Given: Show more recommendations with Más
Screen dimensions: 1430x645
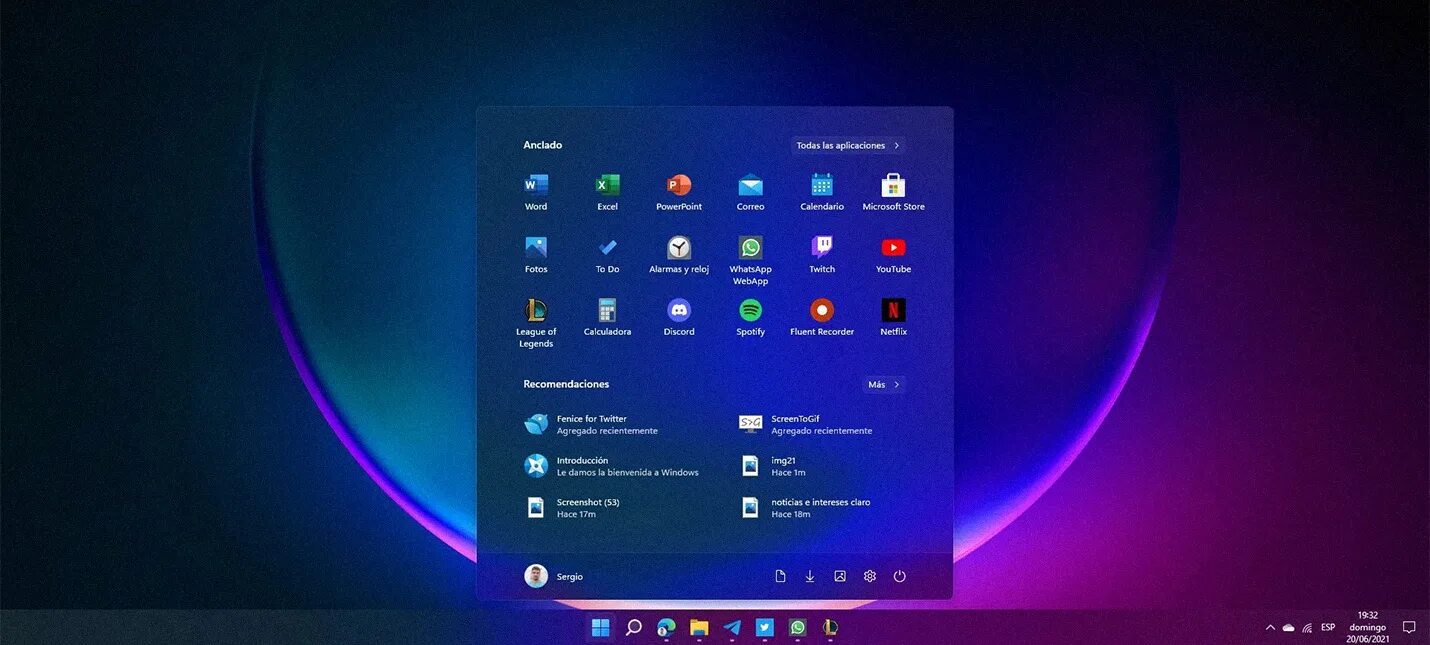Looking at the screenshot, I should click(x=884, y=384).
